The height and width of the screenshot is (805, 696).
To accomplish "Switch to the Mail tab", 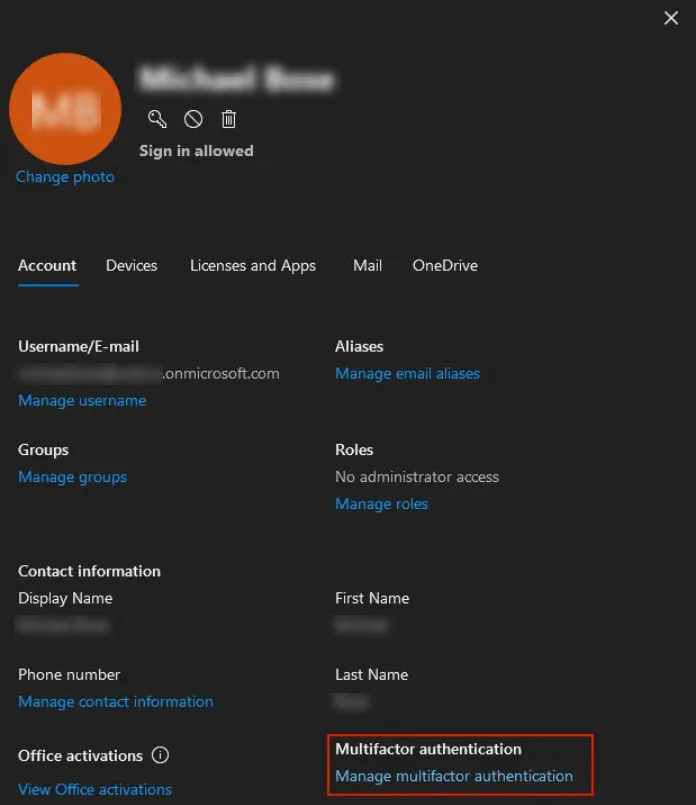I will click(368, 265).
